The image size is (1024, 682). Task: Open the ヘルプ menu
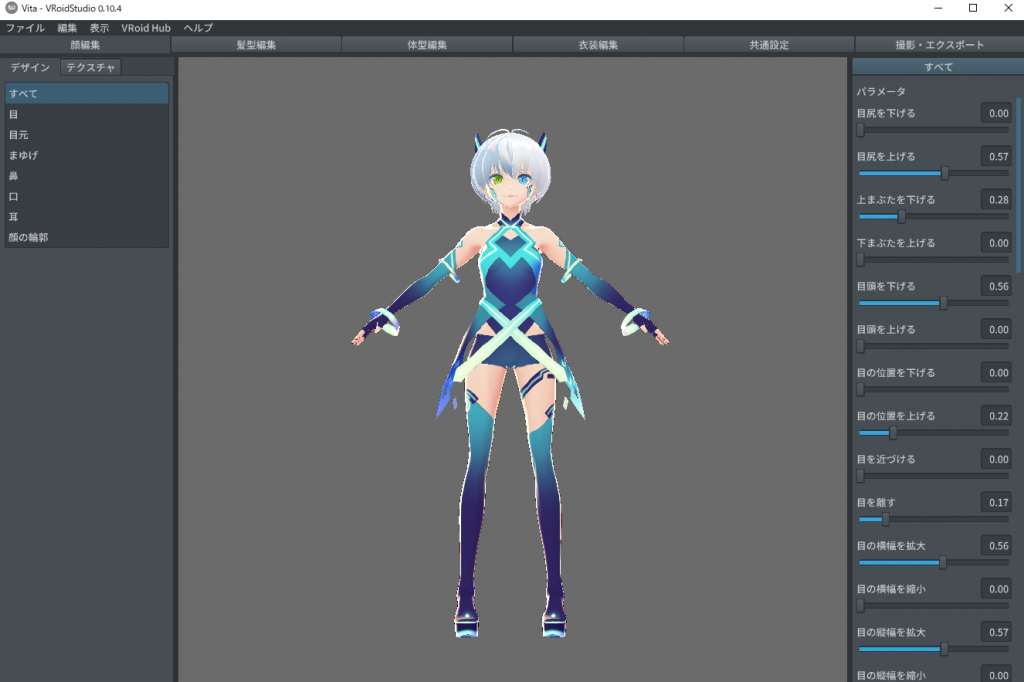coord(198,28)
